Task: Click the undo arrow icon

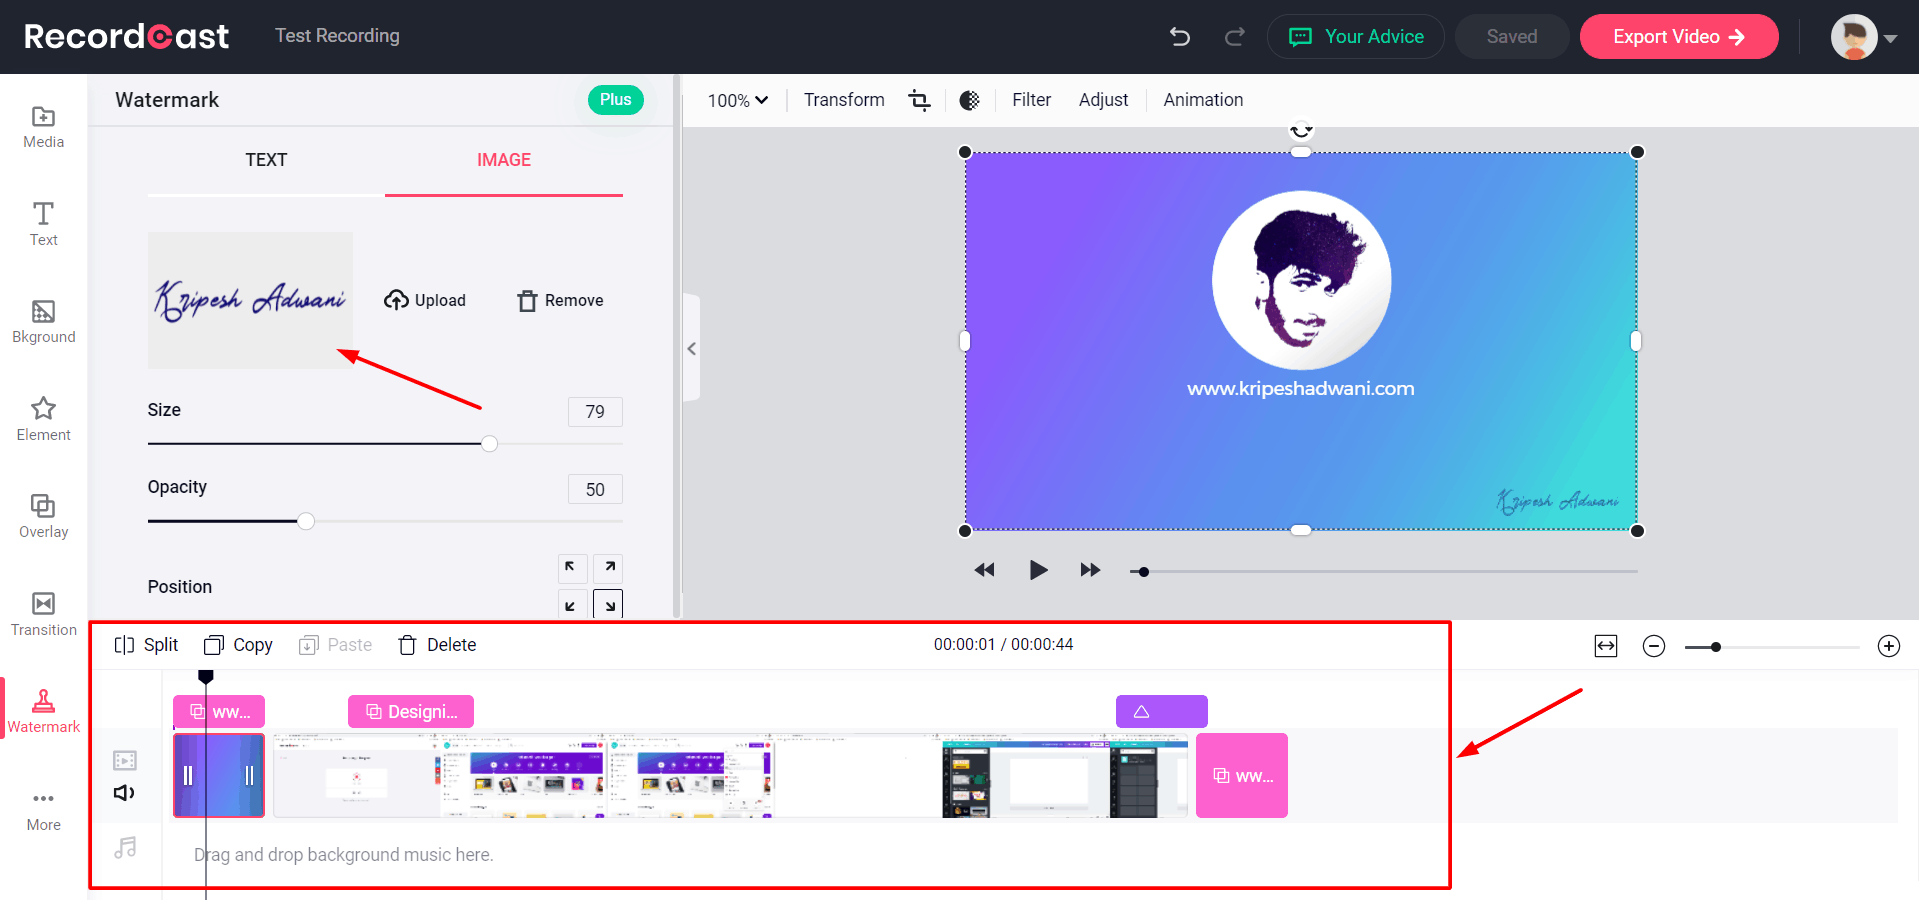Action: pyautogui.click(x=1180, y=37)
